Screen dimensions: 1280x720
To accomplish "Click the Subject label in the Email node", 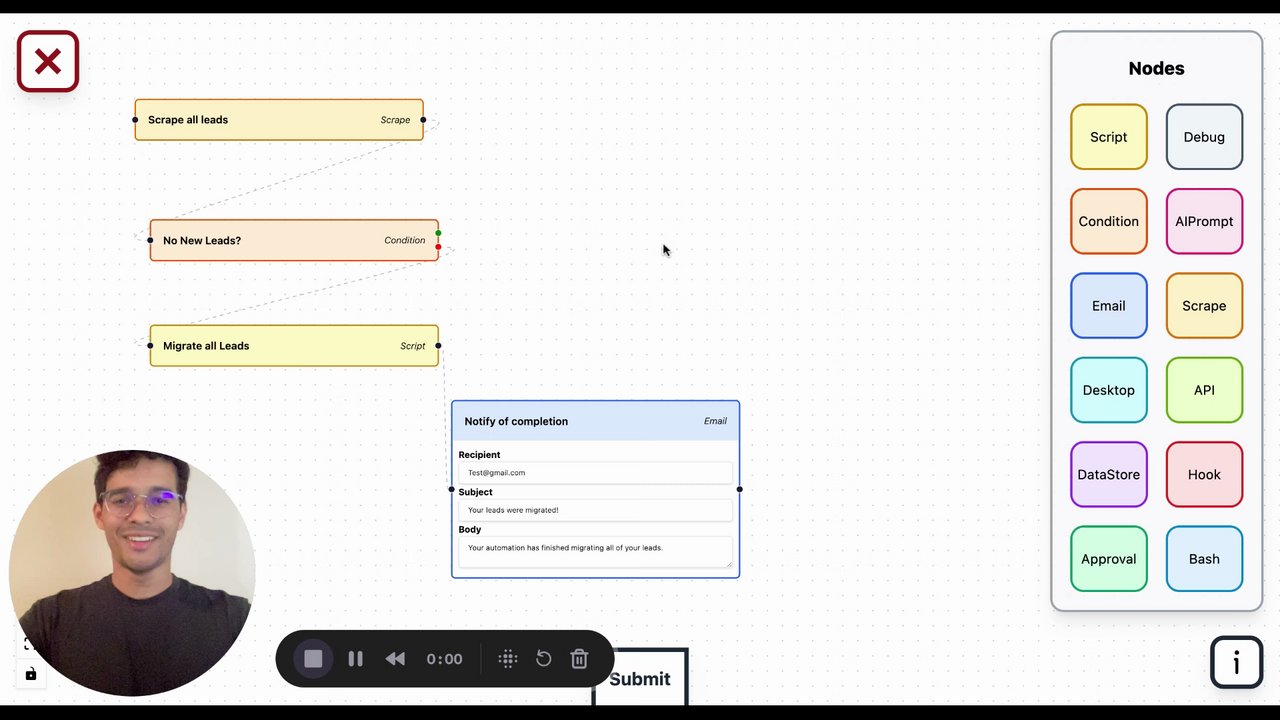I will [476, 492].
